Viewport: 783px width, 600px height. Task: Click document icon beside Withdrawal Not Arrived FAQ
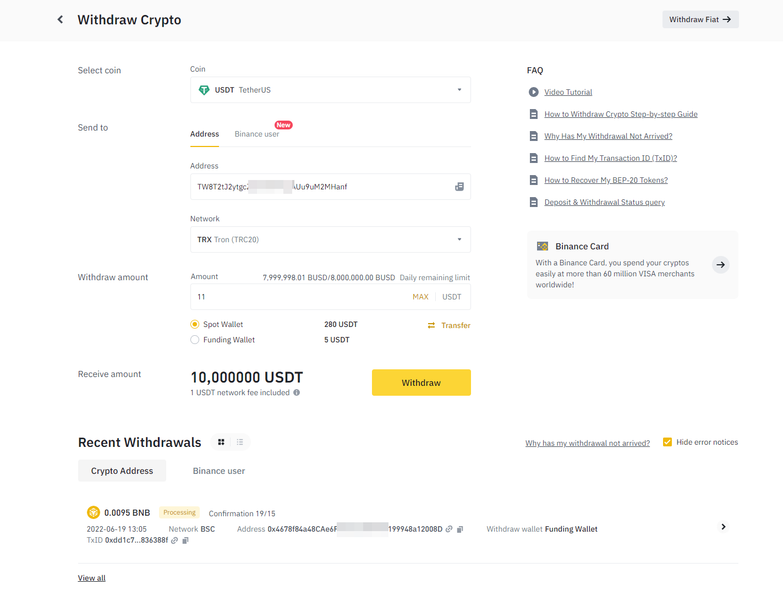click(x=533, y=136)
